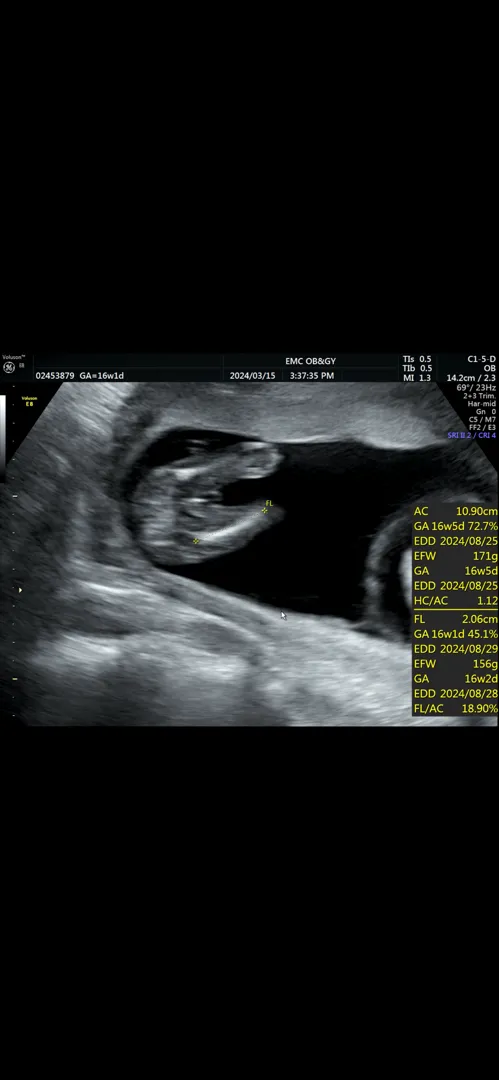Click the GA 16w5d 72.7% row
Viewport: 499px width, 1080px height.
(x=455, y=526)
